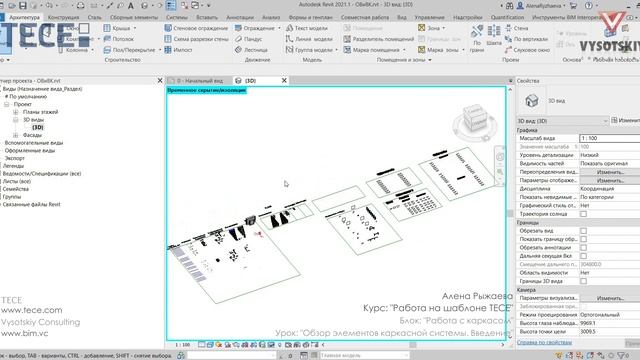Select the Mullion (Импост) tool

point(178,50)
